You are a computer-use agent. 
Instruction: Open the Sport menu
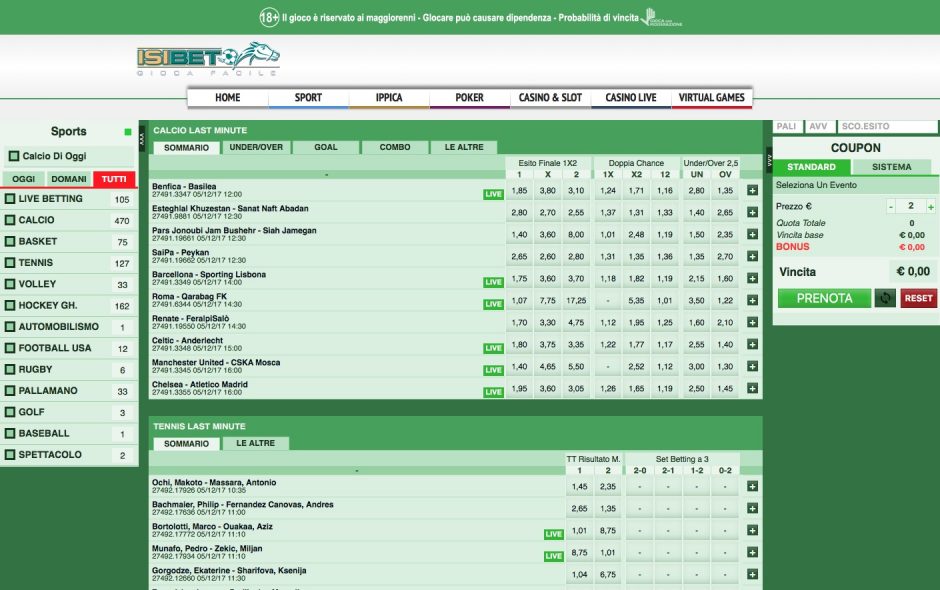point(308,98)
